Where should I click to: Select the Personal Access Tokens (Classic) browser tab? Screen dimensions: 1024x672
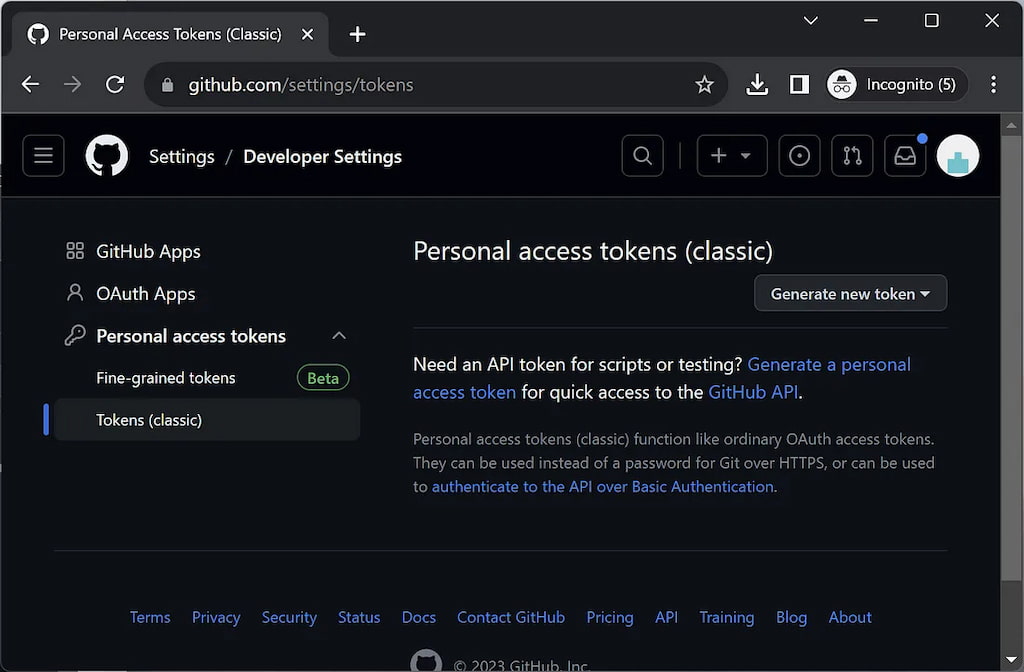(x=170, y=33)
